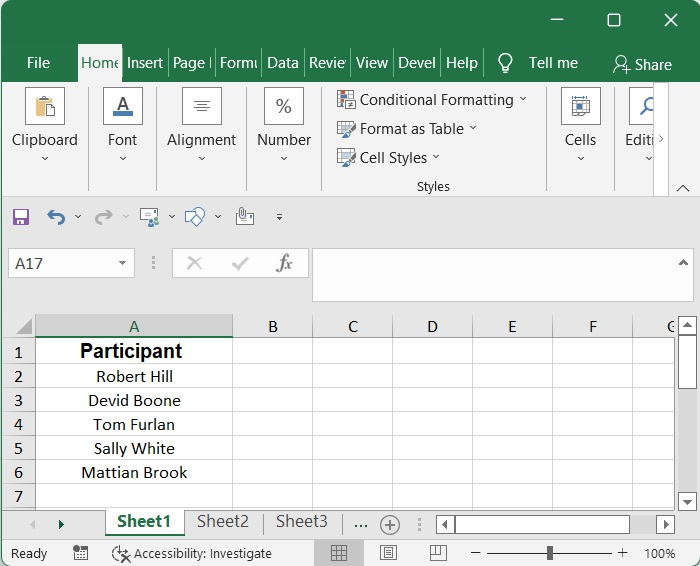Switch to Normal view in status bar

(x=339, y=553)
